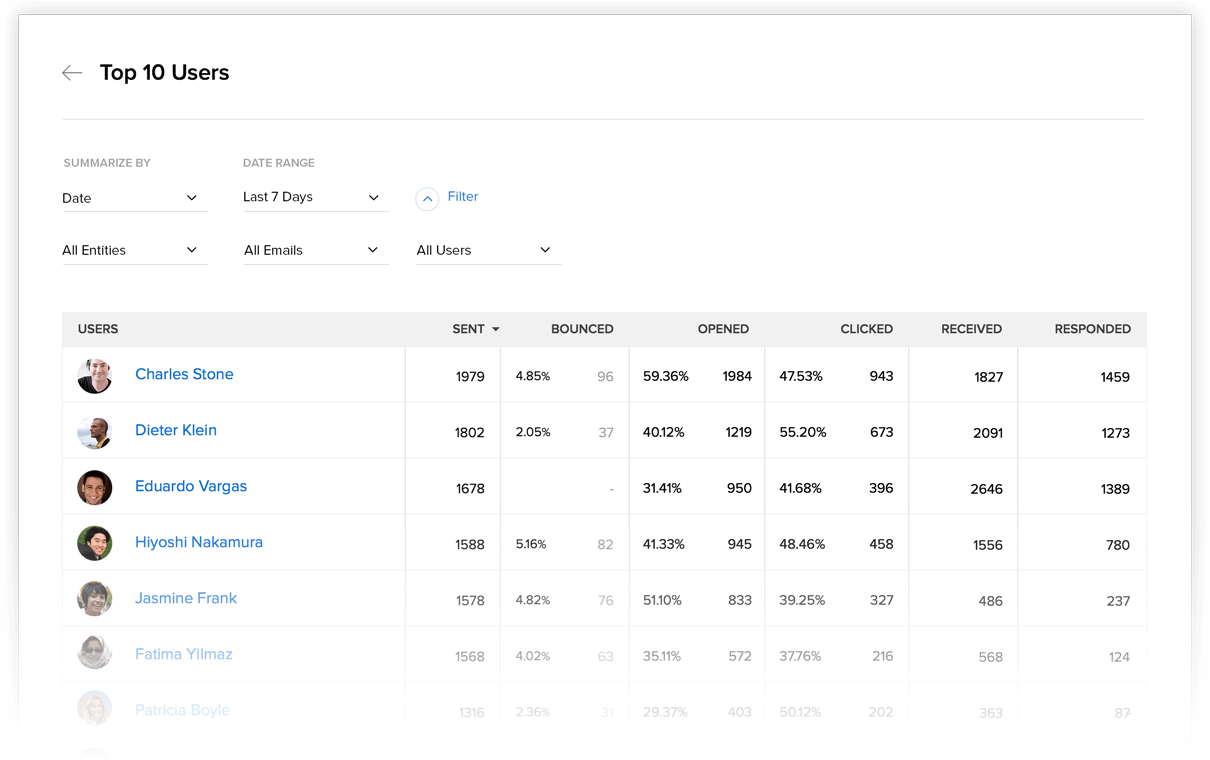Click the Sent column sort arrow

click(495, 330)
